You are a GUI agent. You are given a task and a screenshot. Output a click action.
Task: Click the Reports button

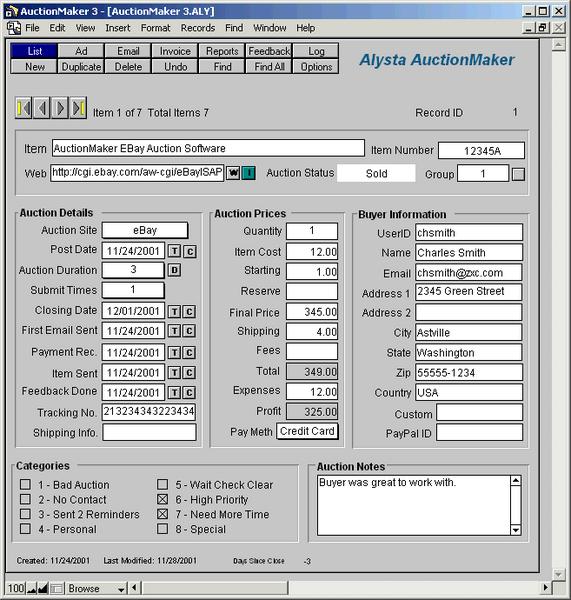[222, 51]
